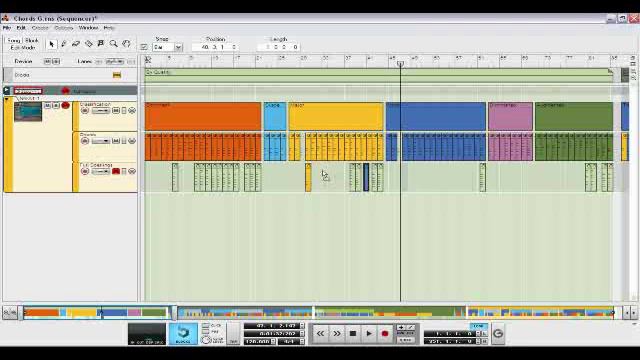Toggle the Click checkbox in the transport
The image size is (640, 360).
[x=206, y=326]
